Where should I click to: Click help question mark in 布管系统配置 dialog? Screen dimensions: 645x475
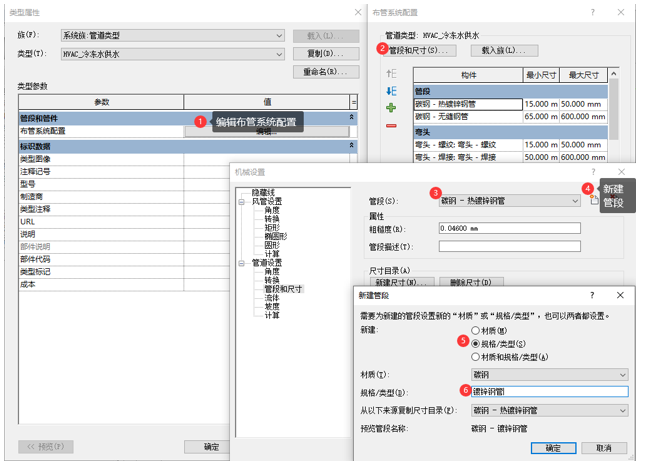click(x=592, y=12)
